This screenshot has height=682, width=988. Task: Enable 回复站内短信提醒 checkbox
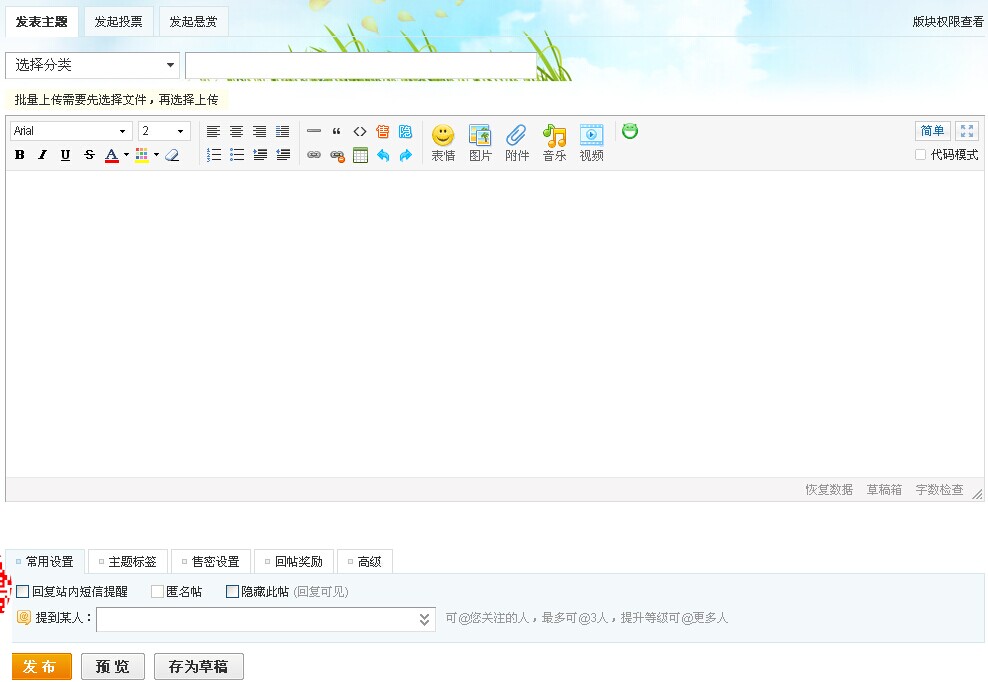point(23,592)
